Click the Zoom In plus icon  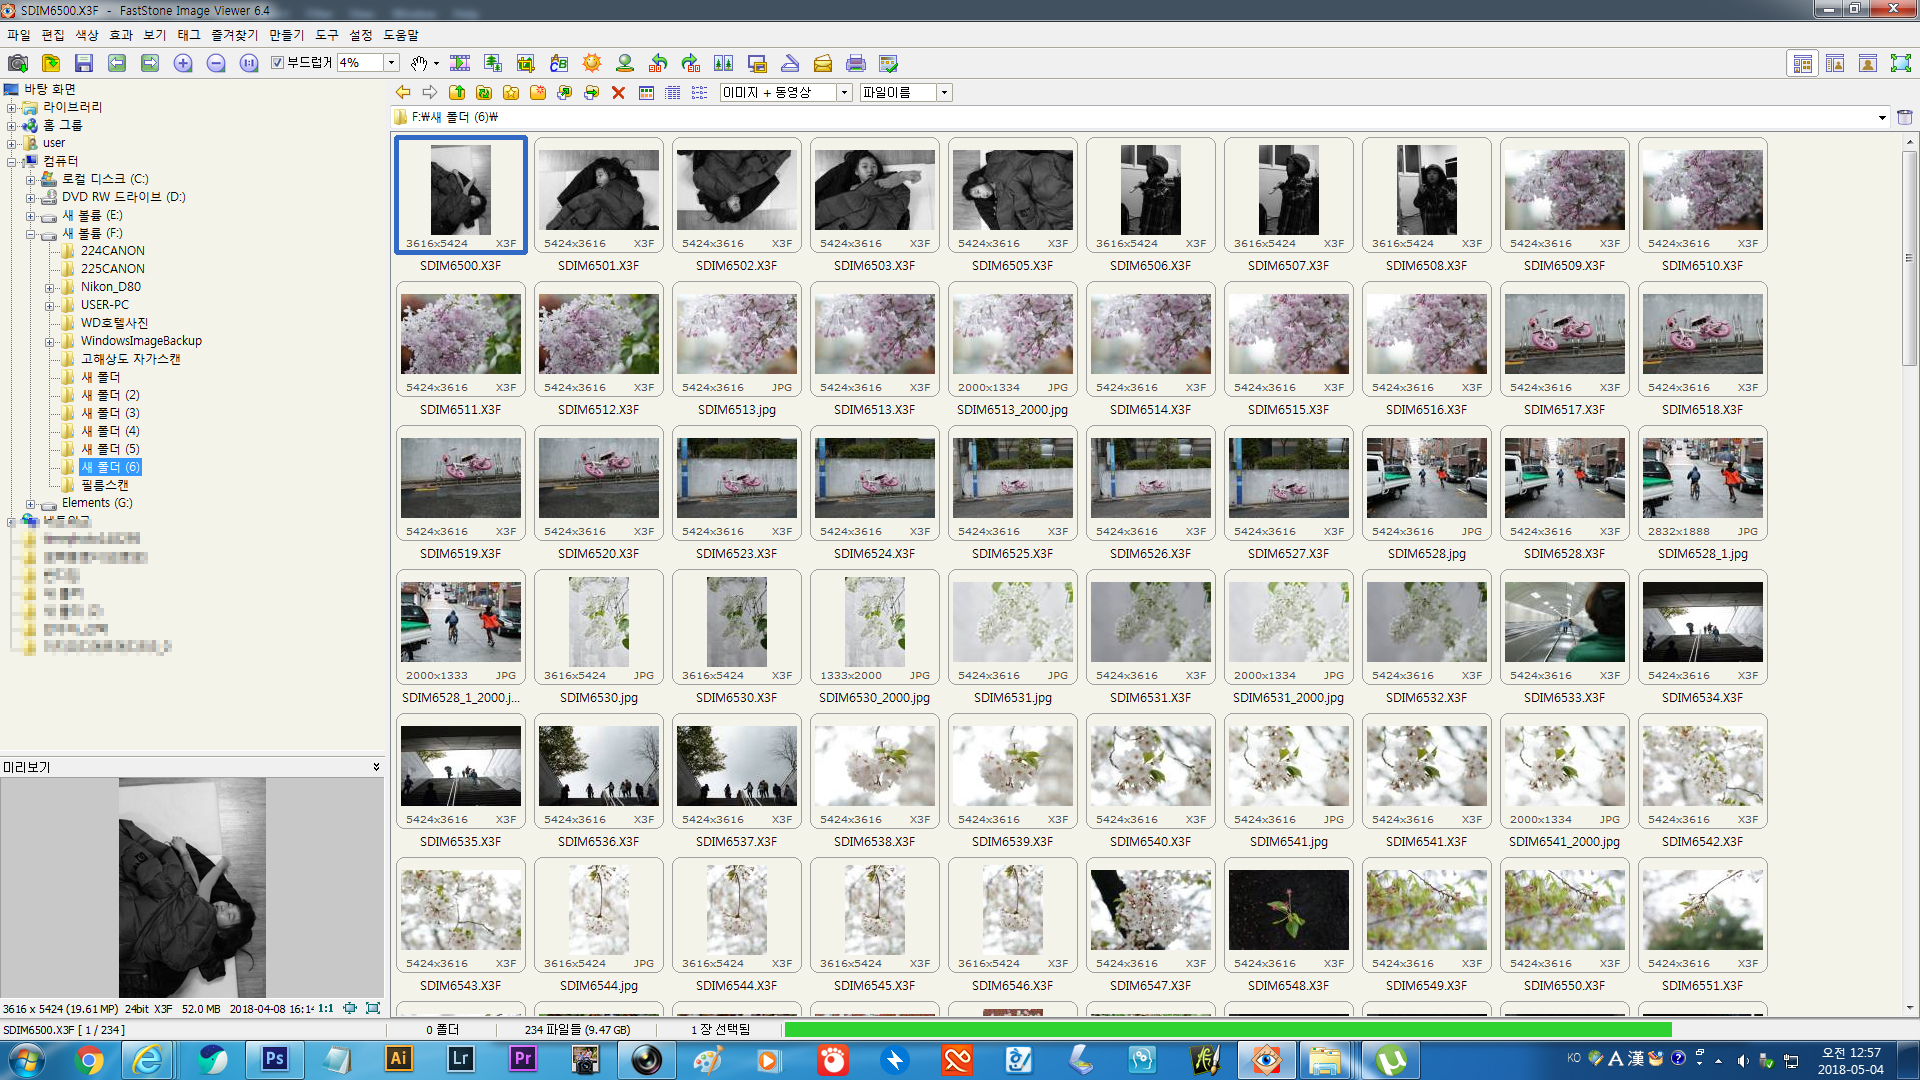(x=183, y=63)
